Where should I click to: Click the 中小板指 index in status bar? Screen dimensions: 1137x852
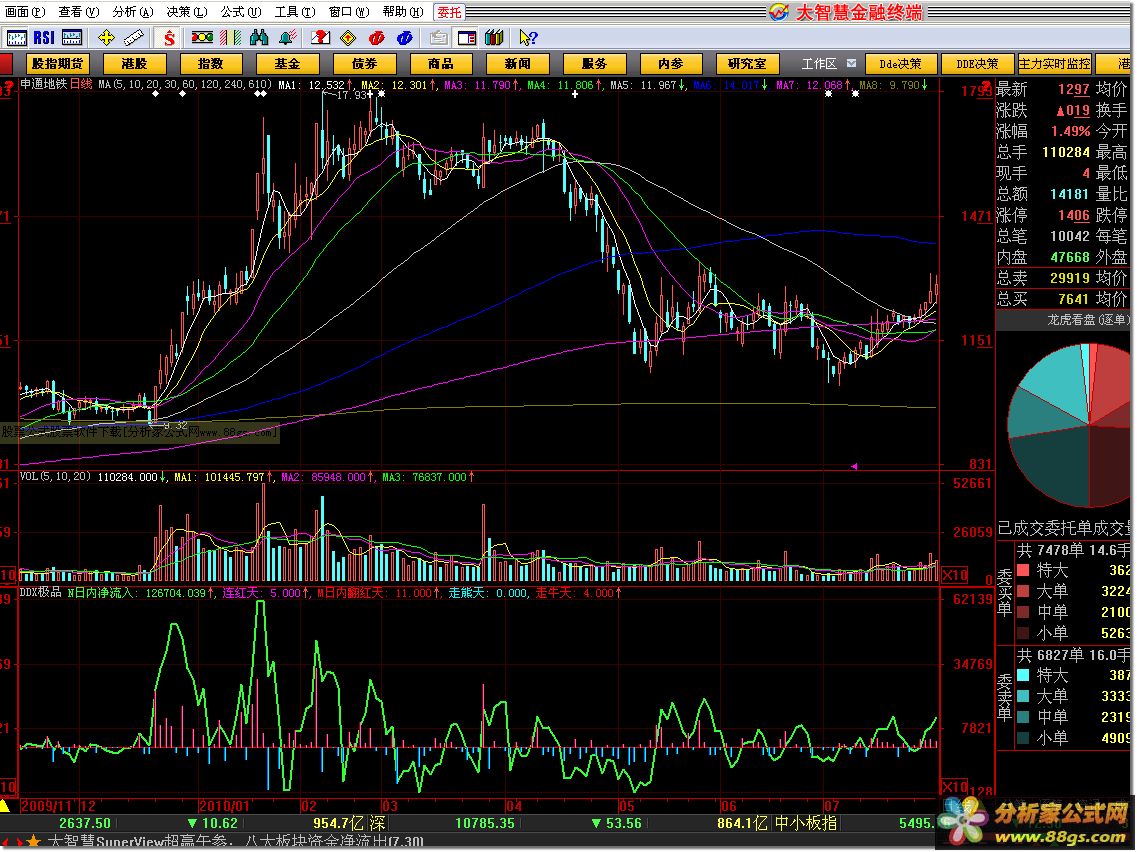coord(806,824)
